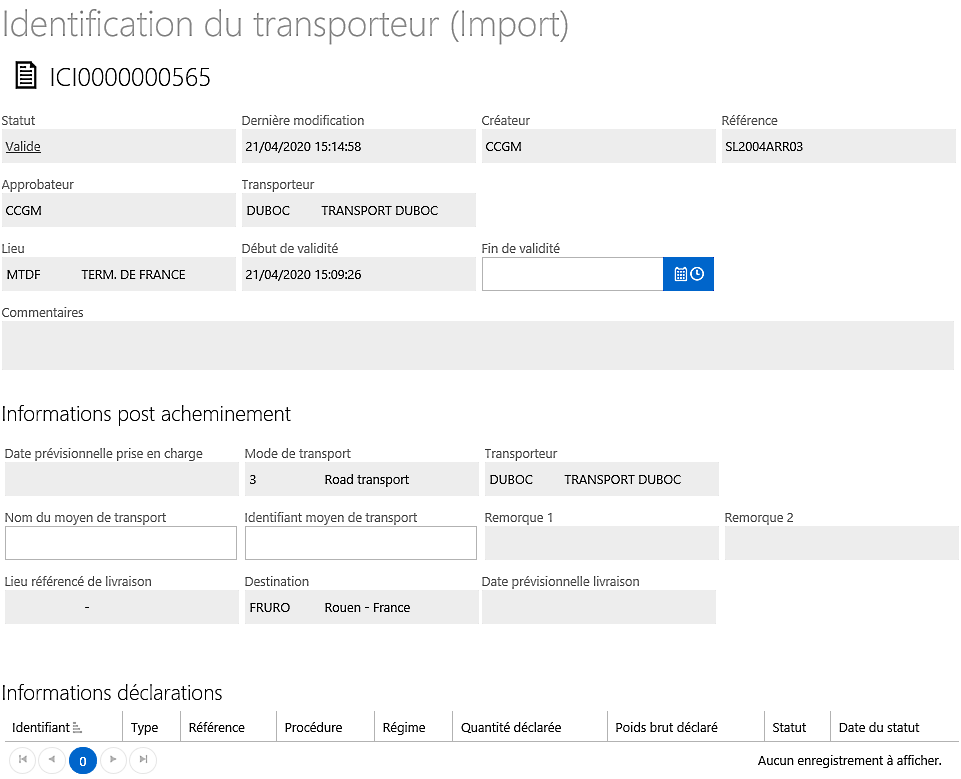Sort by Poids brut déclaré column
This screenshot has height=779, width=961.
pos(666,728)
